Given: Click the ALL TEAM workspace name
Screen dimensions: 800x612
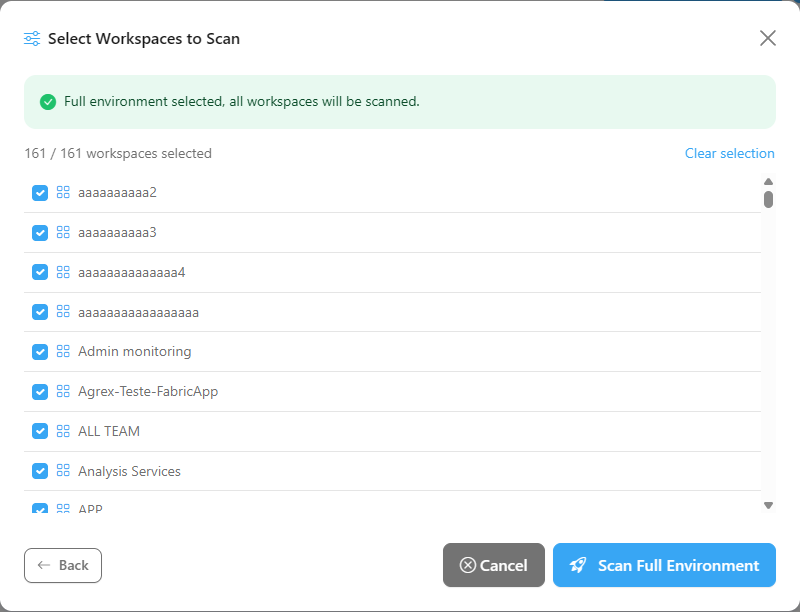Looking at the screenshot, I should (109, 431).
